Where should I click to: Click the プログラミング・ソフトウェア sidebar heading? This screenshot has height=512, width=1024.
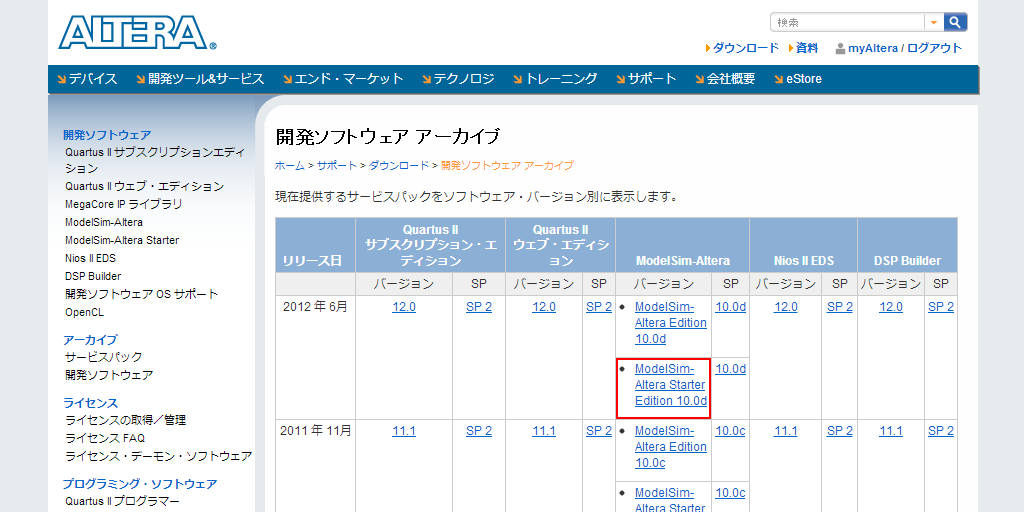click(140, 484)
